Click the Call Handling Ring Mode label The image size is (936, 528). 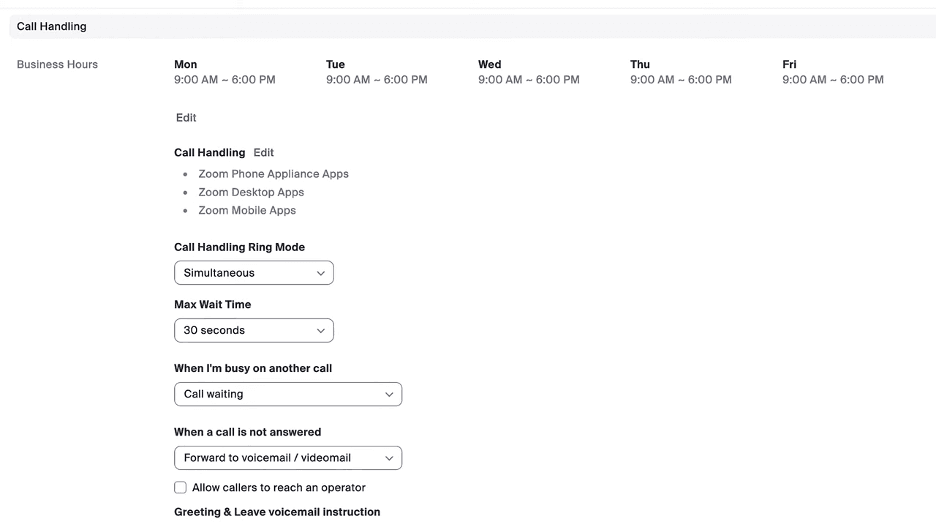pos(239,247)
